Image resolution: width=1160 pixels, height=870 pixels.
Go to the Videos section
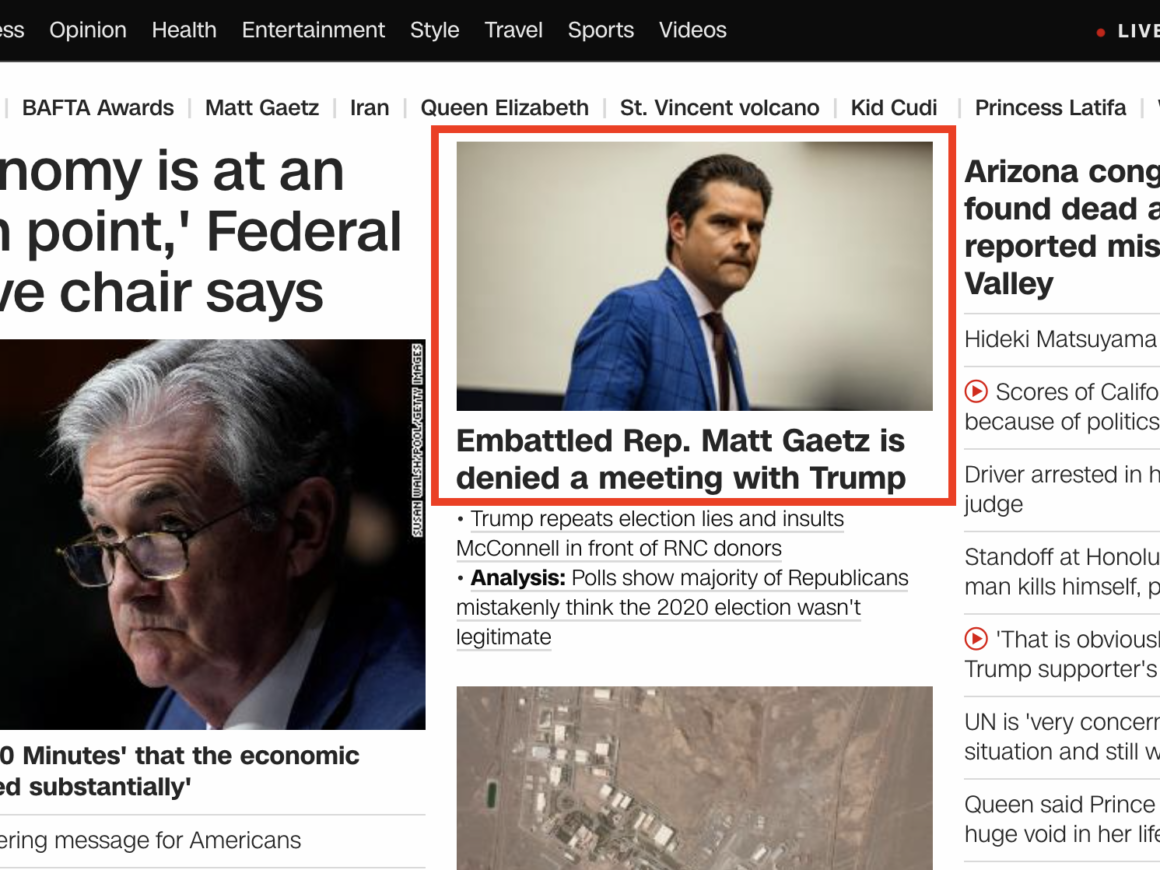pos(692,30)
